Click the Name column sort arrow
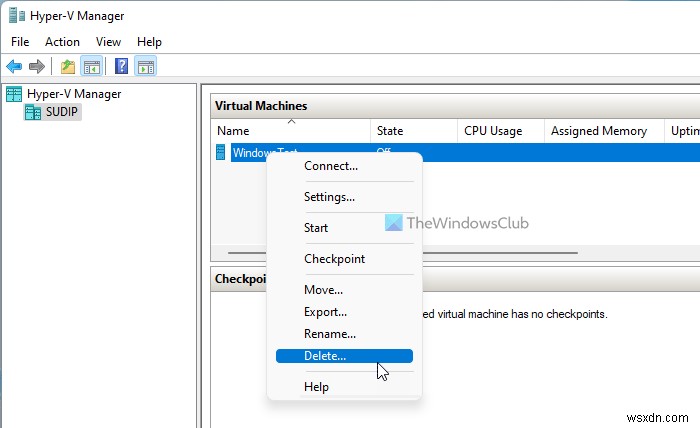 click(292, 121)
